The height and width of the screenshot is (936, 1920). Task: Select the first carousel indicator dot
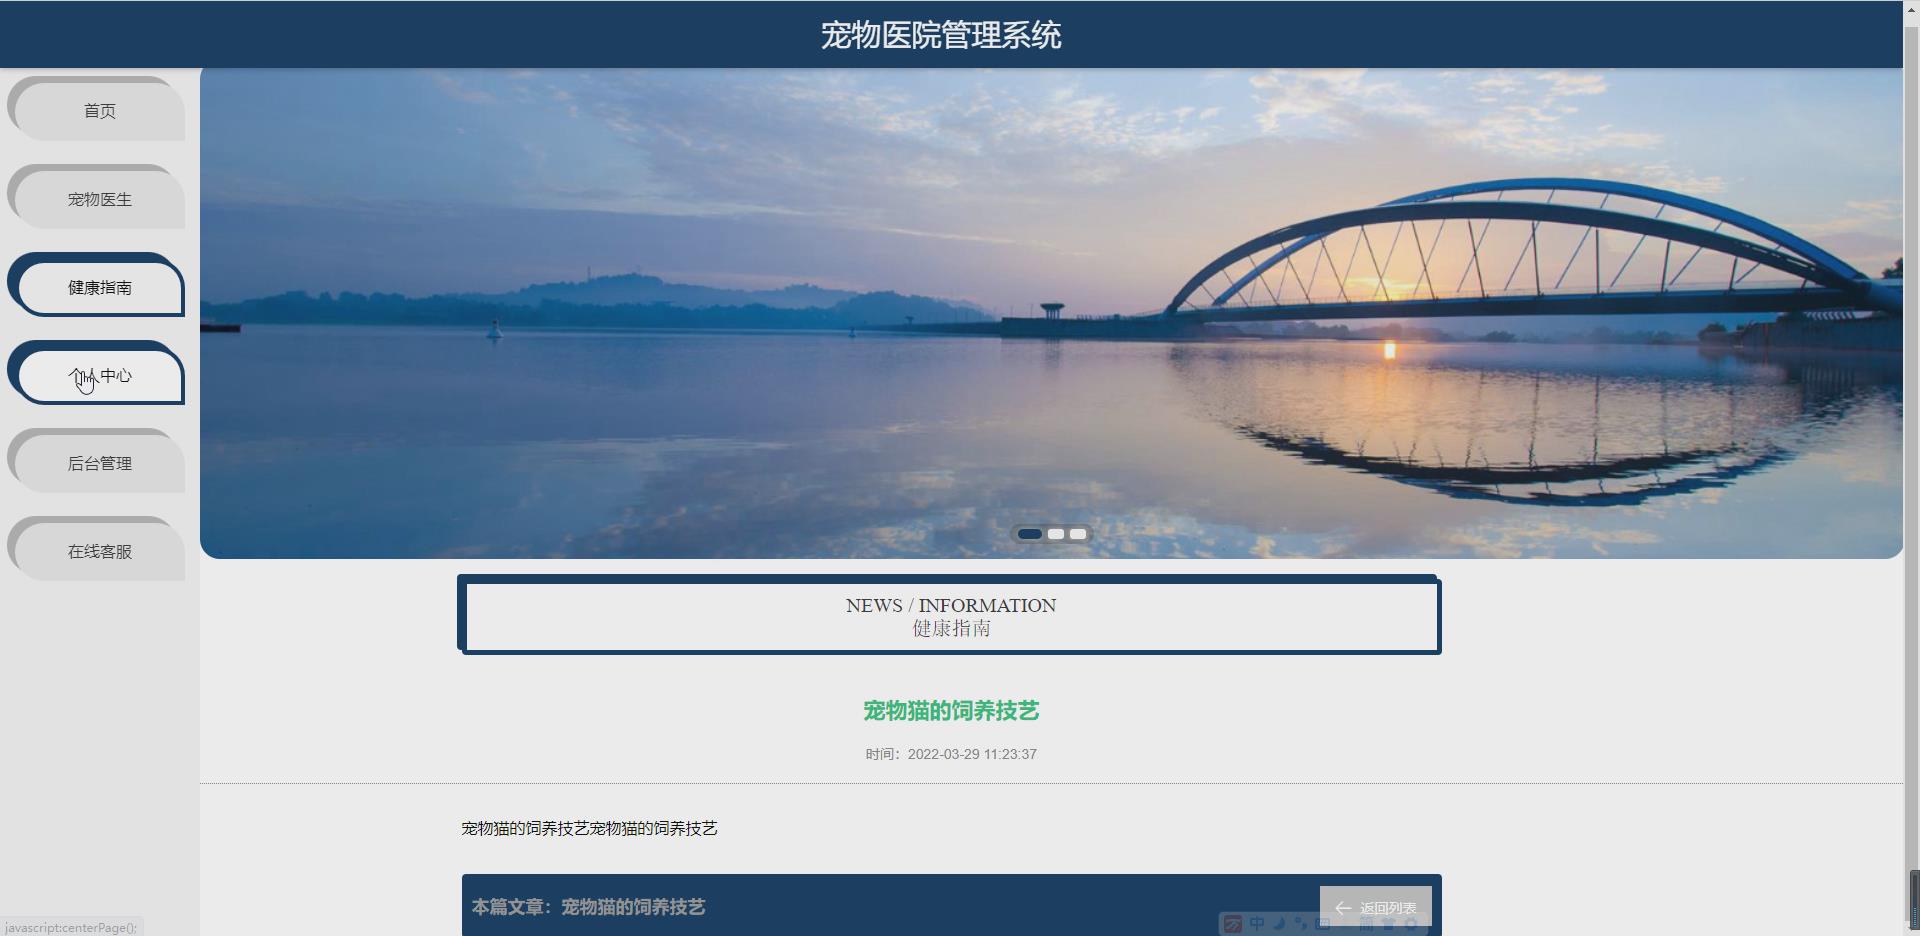point(1029,534)
